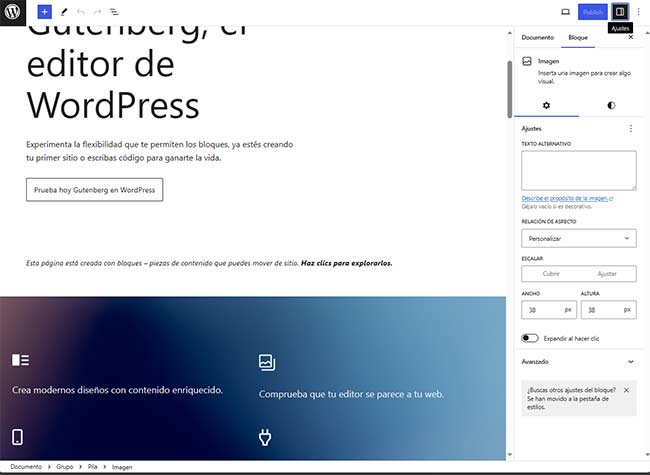The image size is (650, 475).
Task: Click 'Crea modernos diseños con contenido enriquecido' text
Action: tap(117, 390)
